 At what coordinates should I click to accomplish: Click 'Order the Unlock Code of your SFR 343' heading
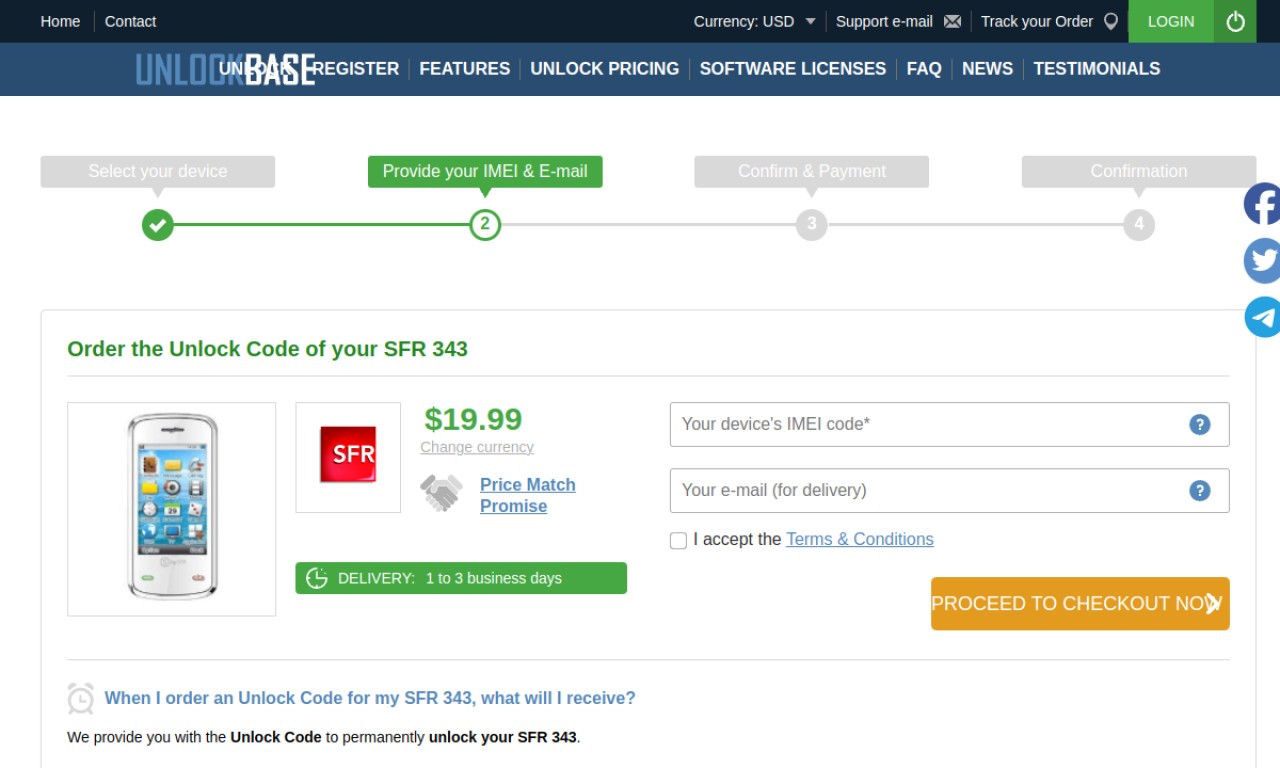pos(267,349)
